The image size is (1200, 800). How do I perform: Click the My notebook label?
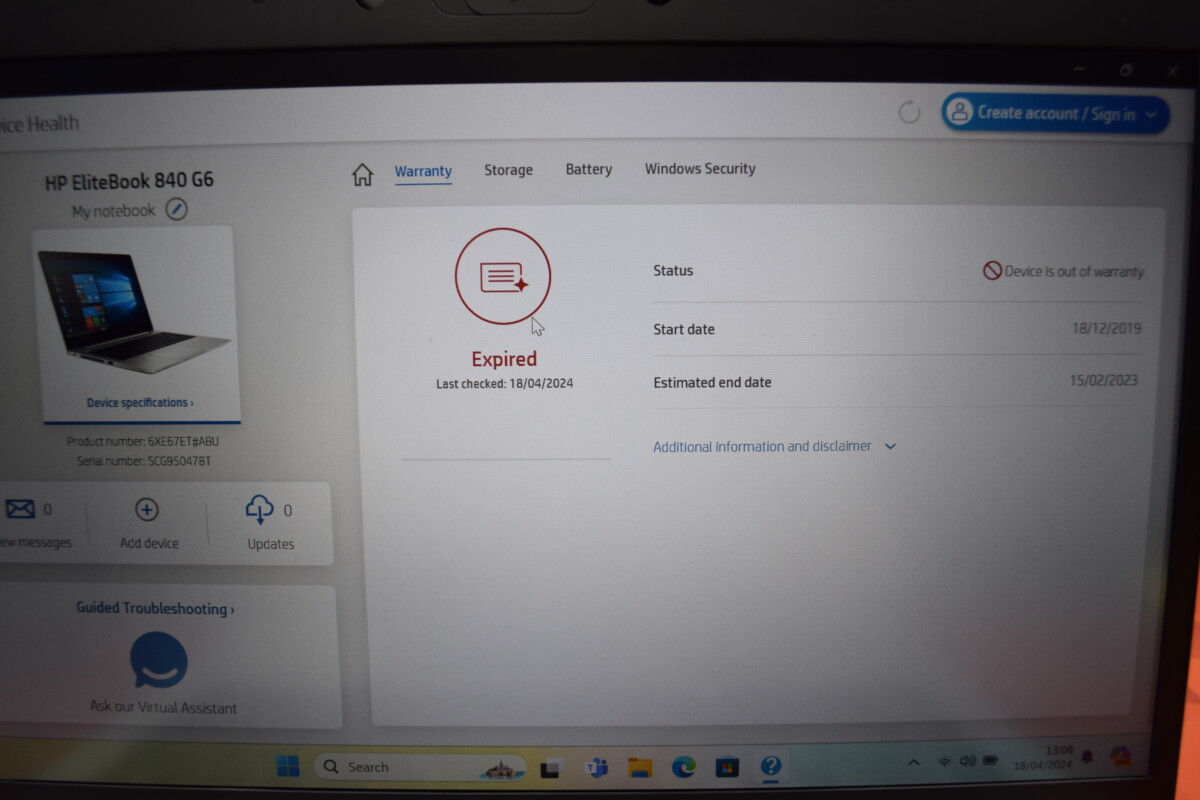(114, 211)
